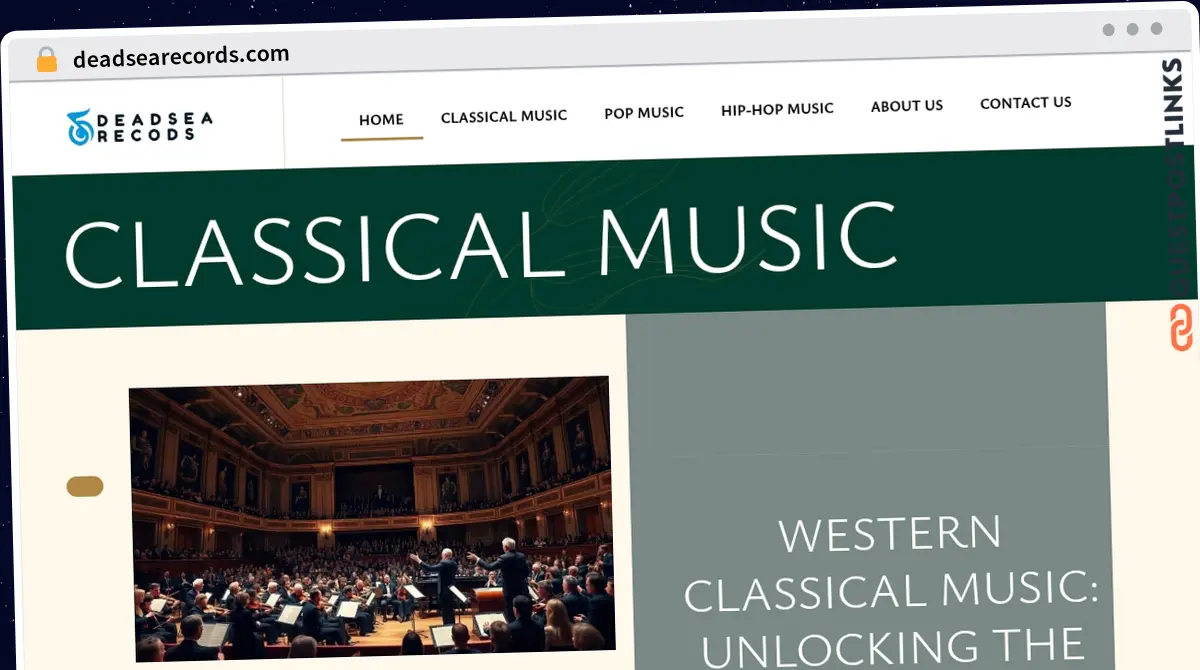Open the Classical Music menu item
This screenshot has width=1200, height=670.
(x=504, y=116)
